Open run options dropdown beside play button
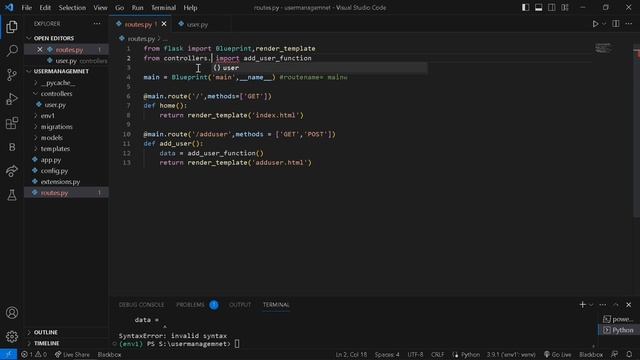 [604, 24]
